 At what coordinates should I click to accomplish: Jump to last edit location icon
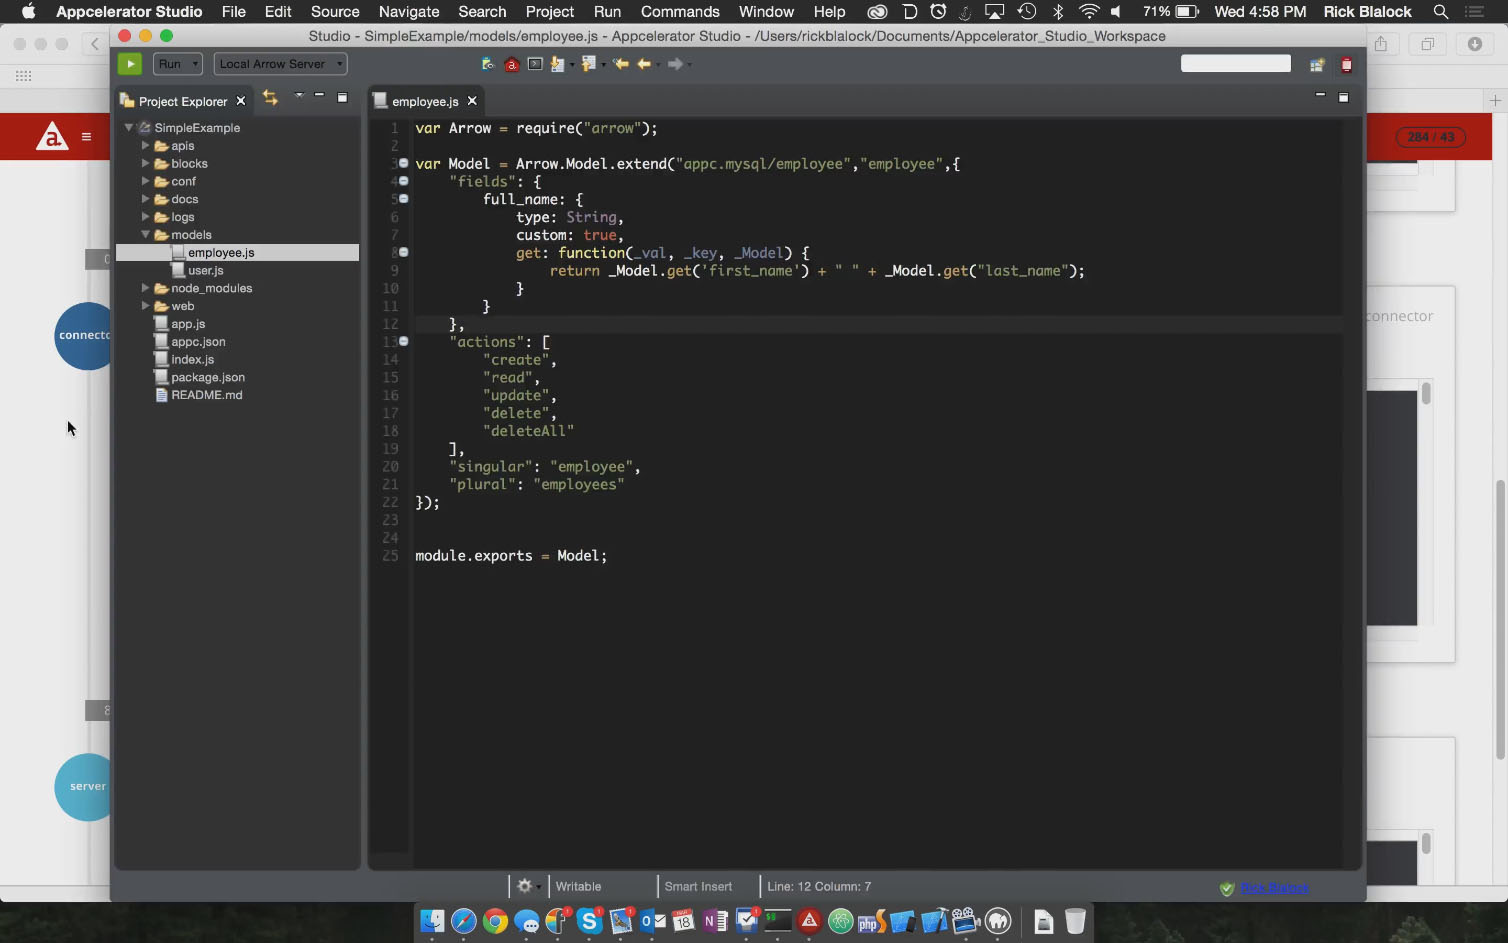click(x=621, y=64)
